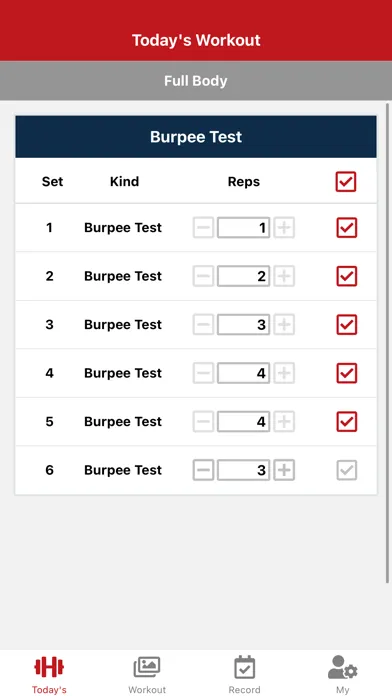392x696 pixels.
Task: Open the My profile settings icon
Action: (x=343, y=667)
